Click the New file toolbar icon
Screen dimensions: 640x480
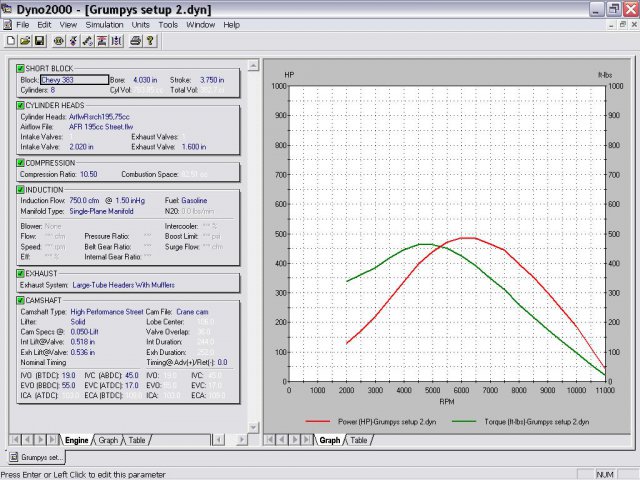click(11, 41)
